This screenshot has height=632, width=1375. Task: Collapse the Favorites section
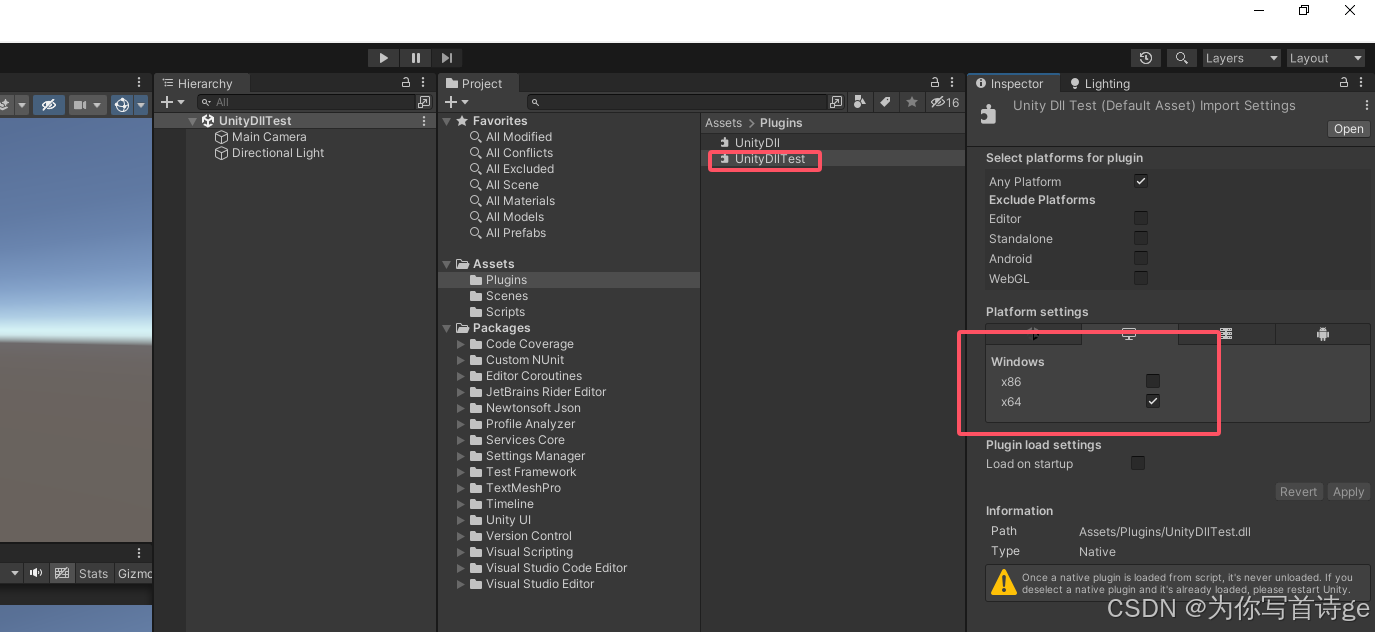click(x=447, y=121)
